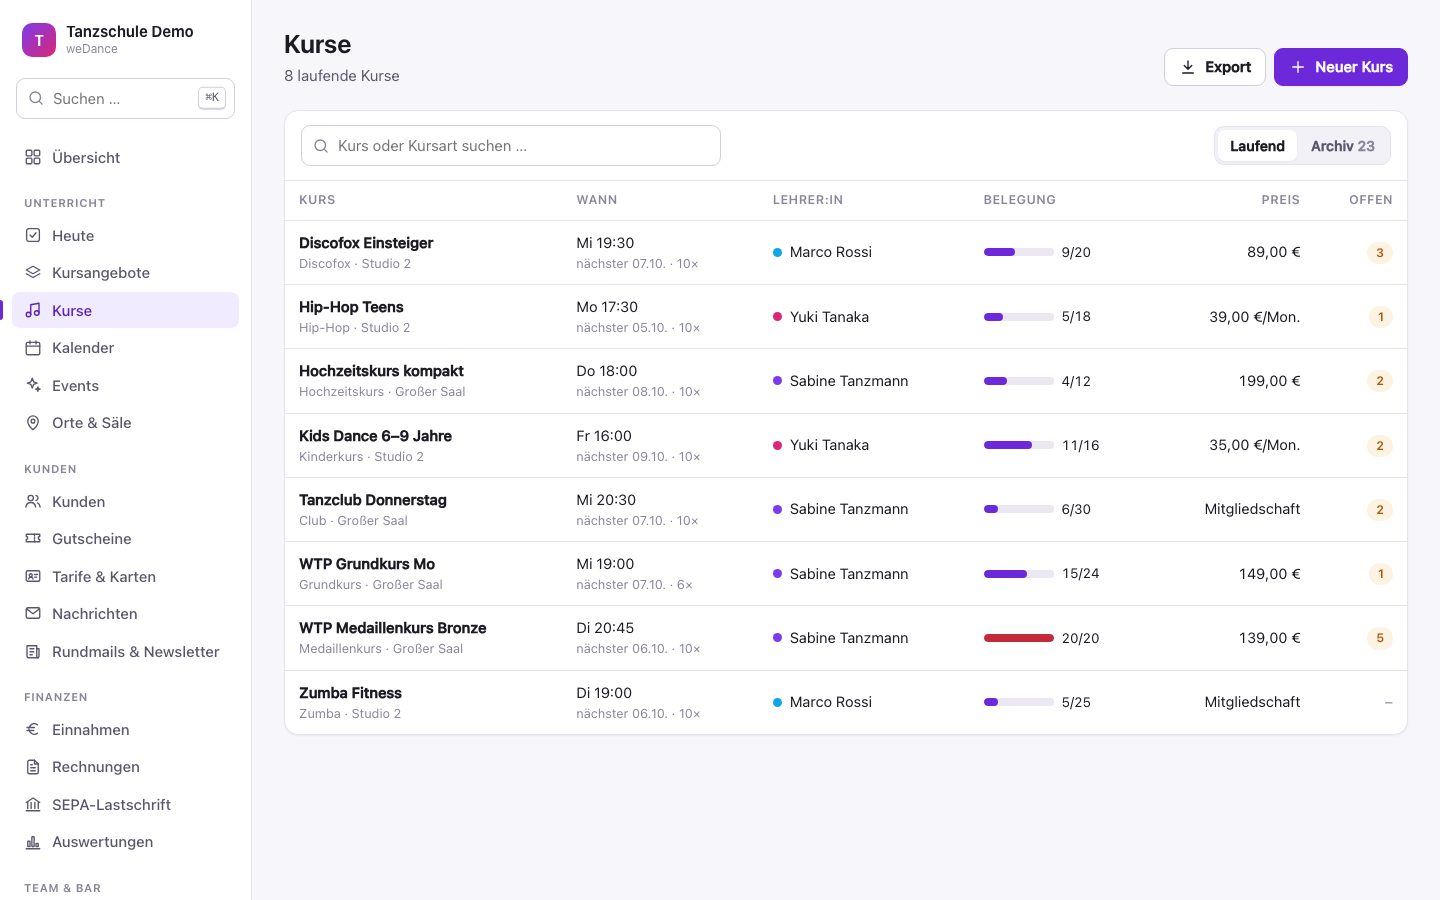Focus the sidebar Suchen field
The height and width of the screenshot is (900, 1440).
[125, 98]
